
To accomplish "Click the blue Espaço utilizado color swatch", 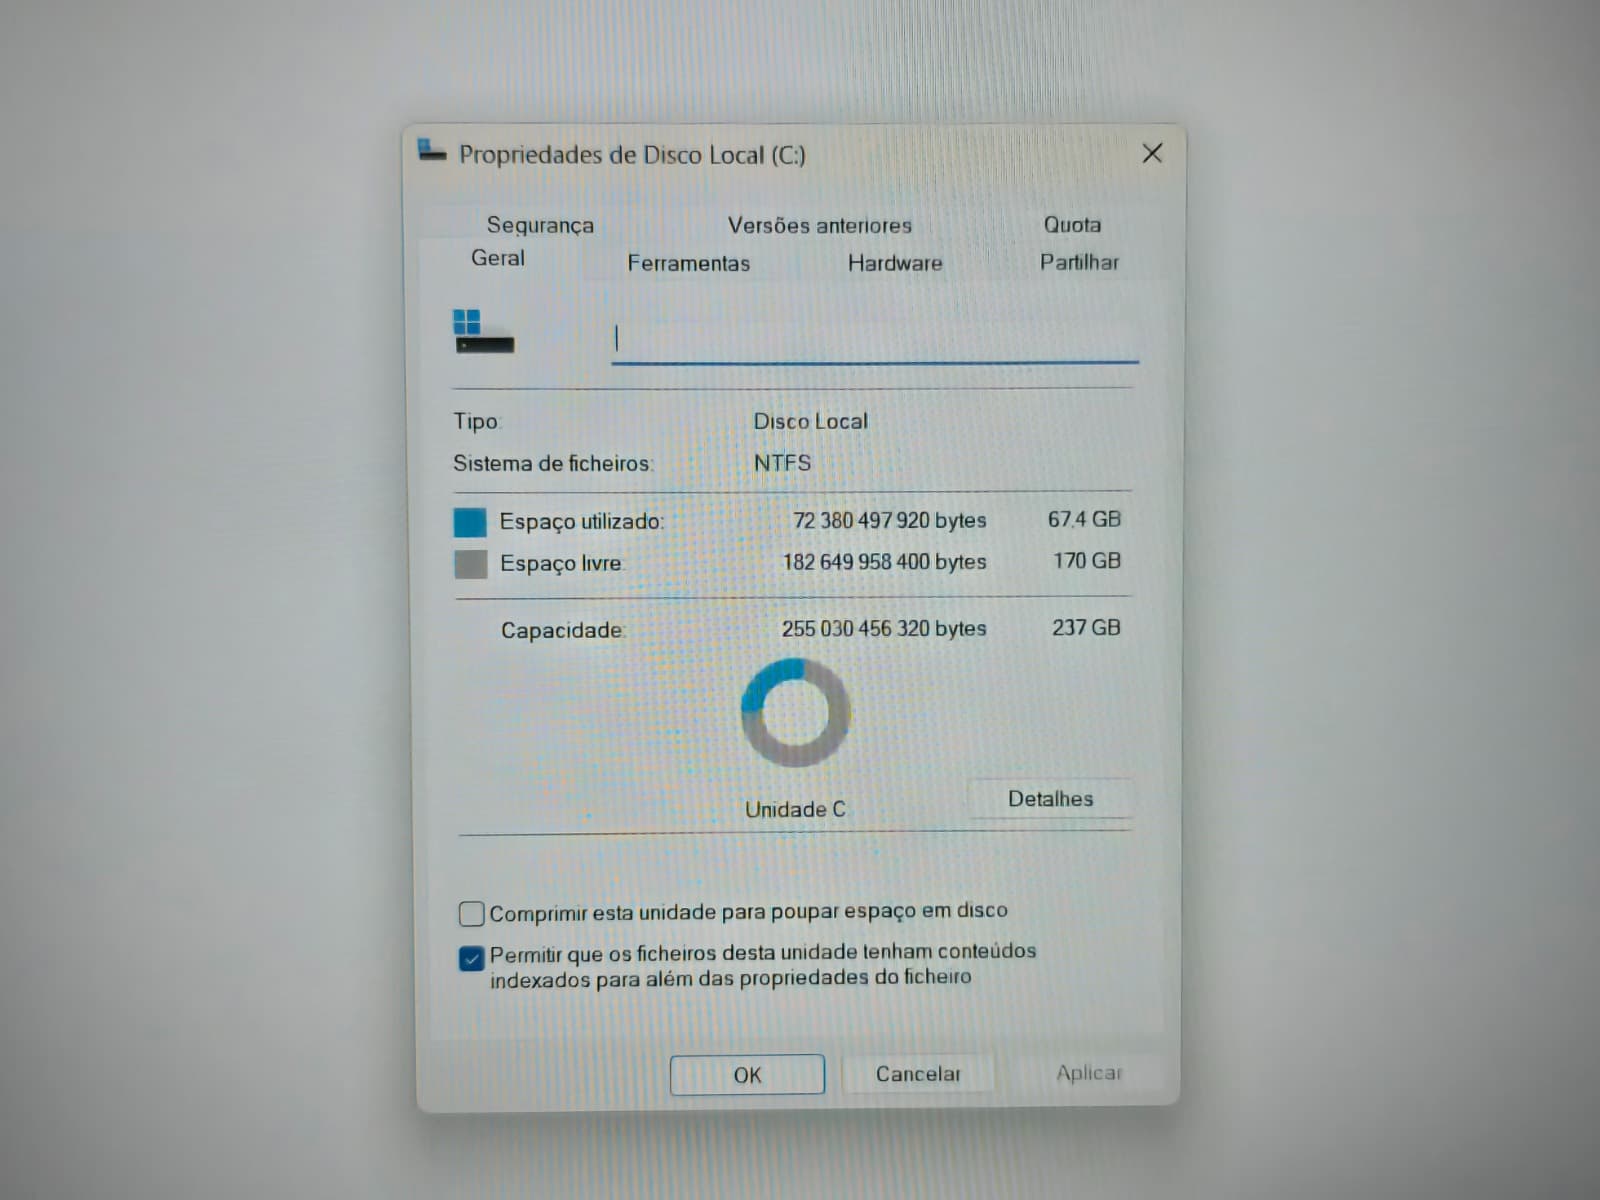I will click(x=470, y=522).
